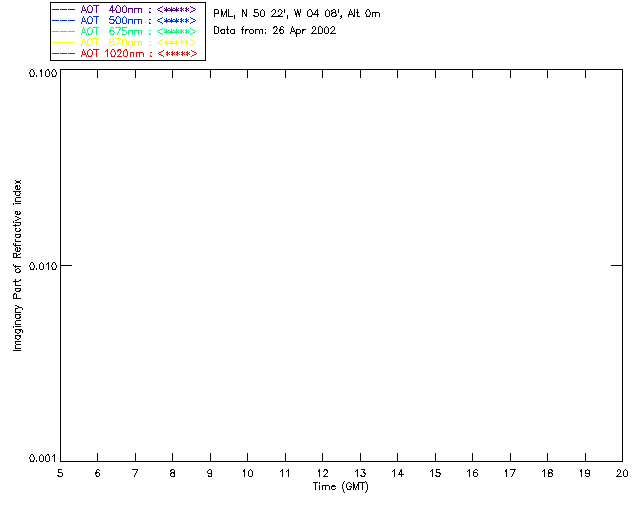Click the PML station location text
This screenshot has height=512, width=640.
tap(297, 14)
